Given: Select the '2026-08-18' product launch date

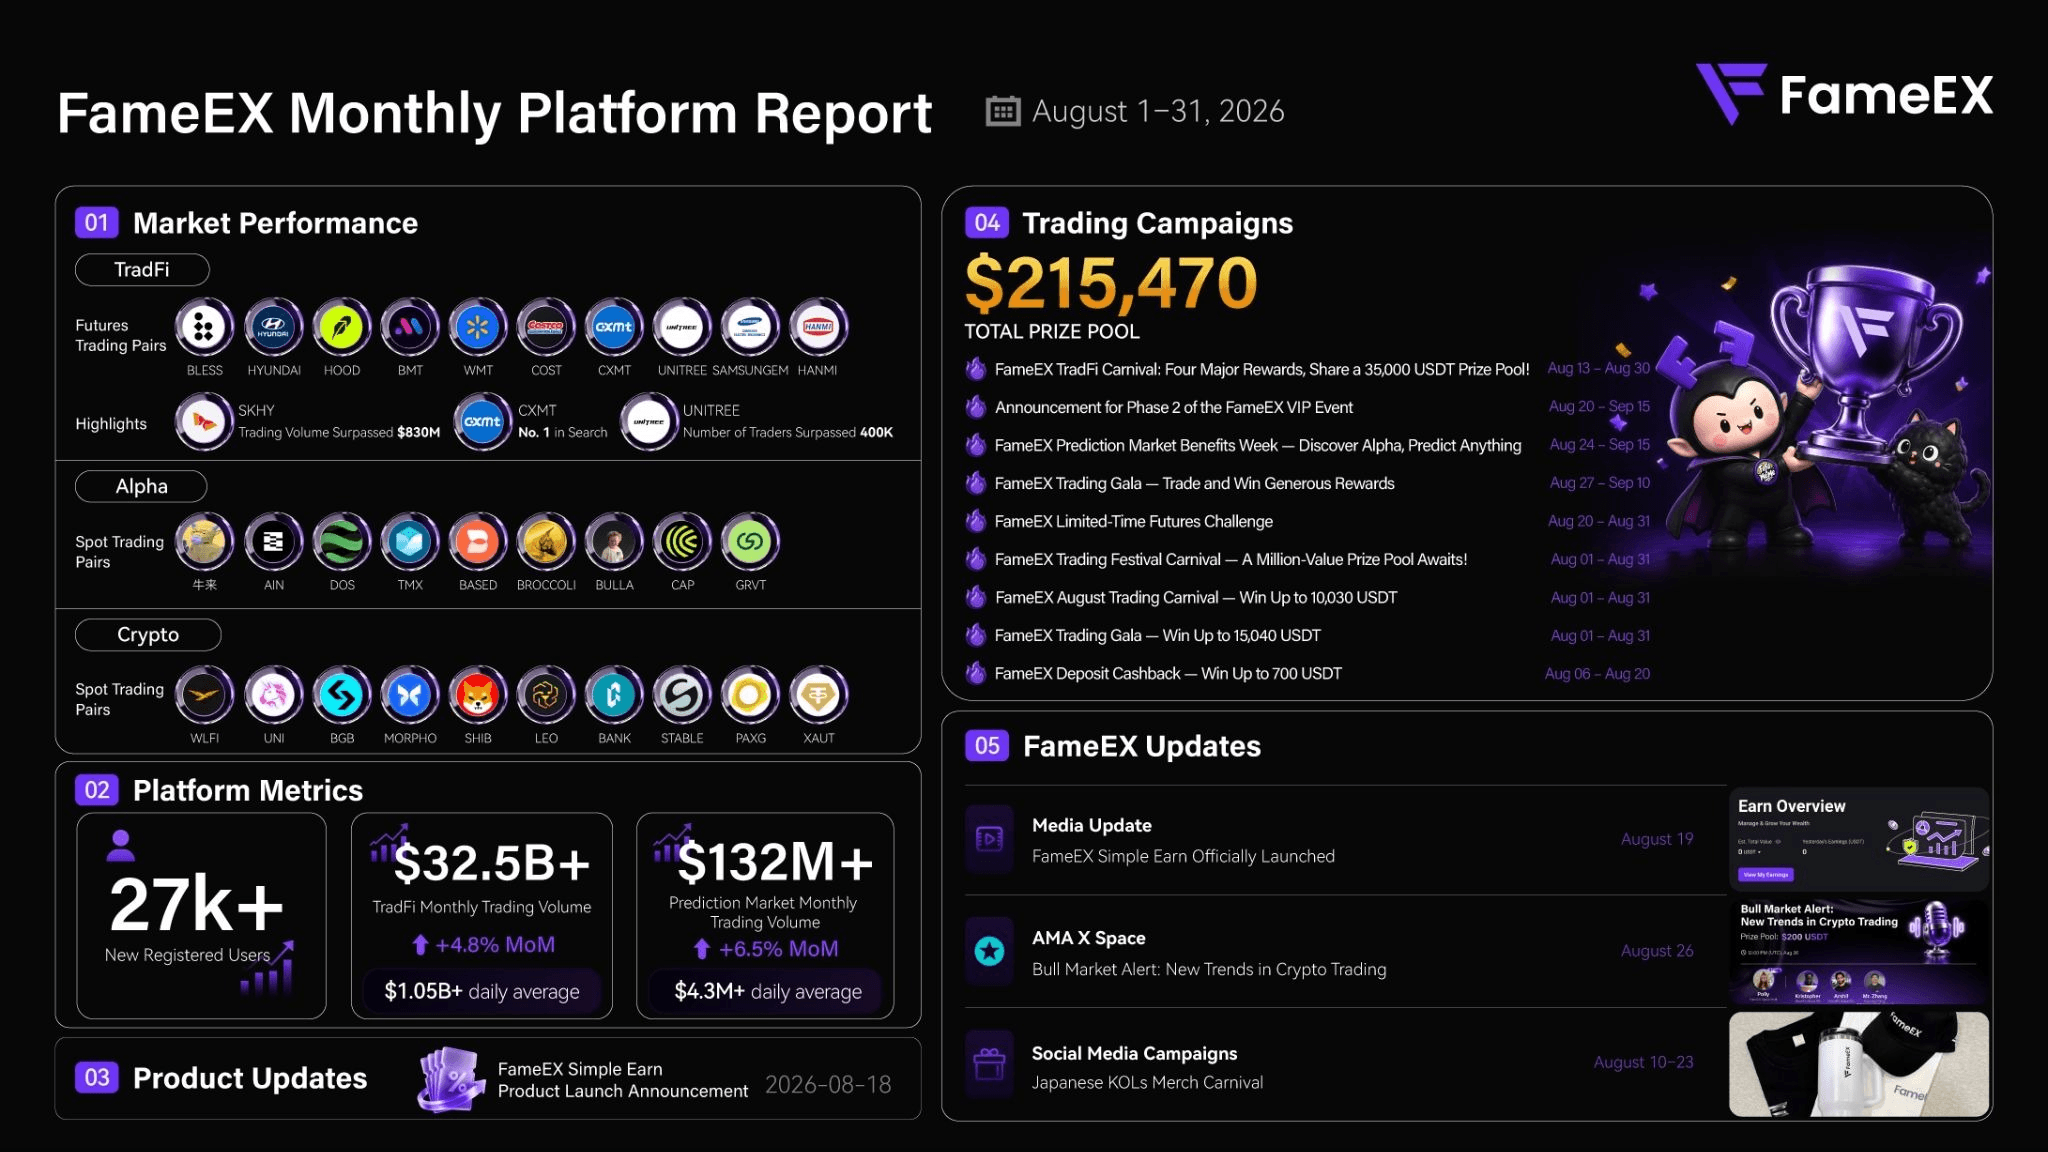Looking at the screenshot, I should pyautogui.click(x=828, y=1084).
